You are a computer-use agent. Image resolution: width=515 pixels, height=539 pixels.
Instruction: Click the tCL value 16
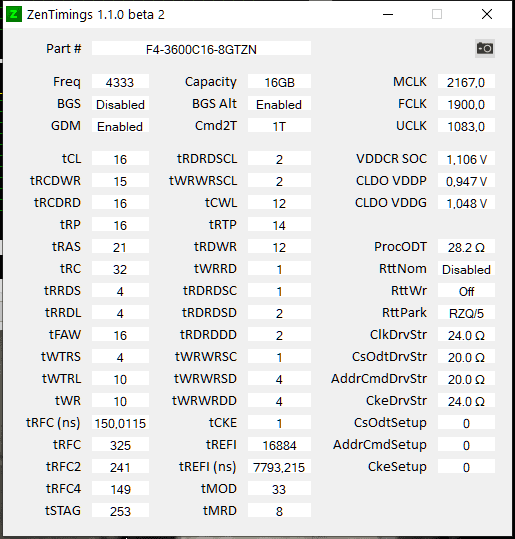(120, 158)
